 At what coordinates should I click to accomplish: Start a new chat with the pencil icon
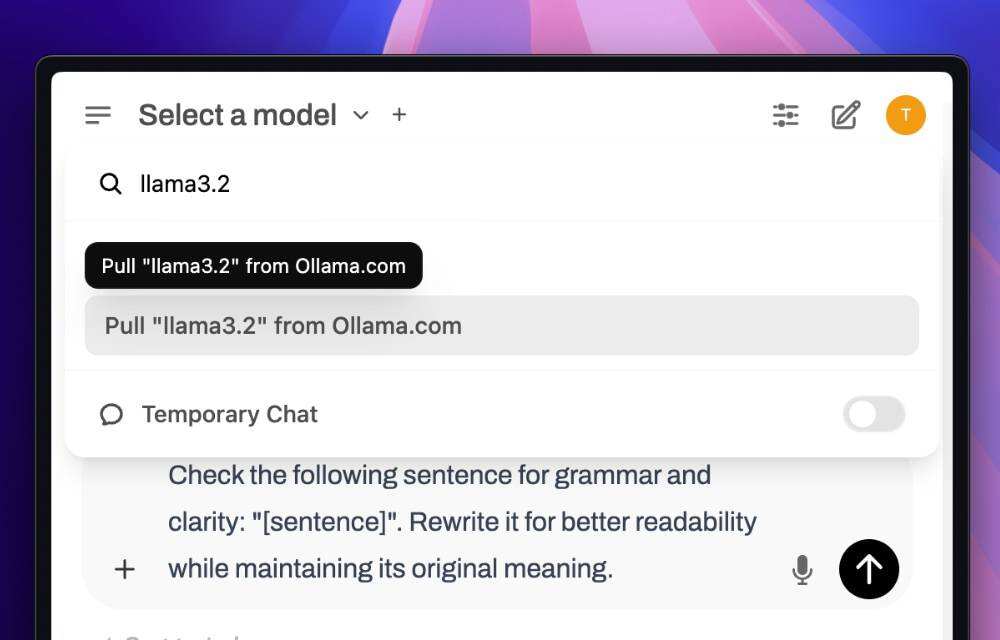coord(846,115)
